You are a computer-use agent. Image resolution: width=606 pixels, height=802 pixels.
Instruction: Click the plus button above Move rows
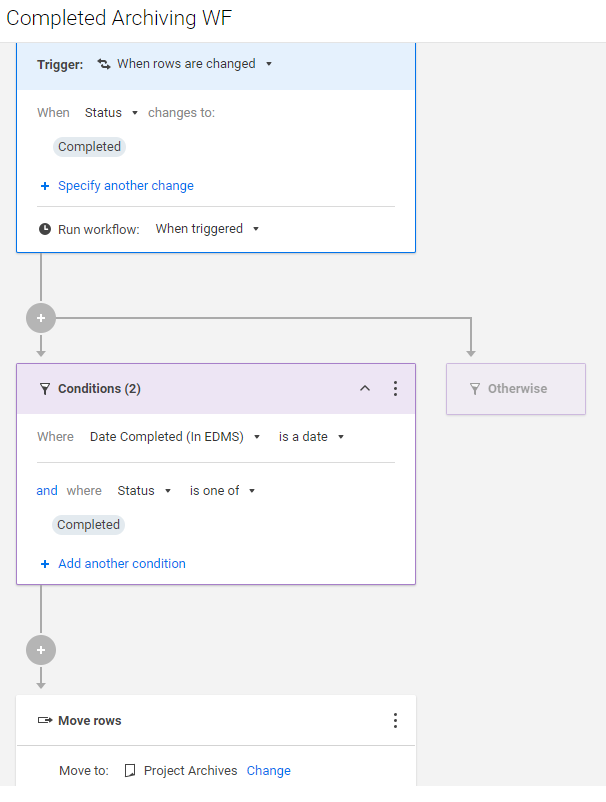41,650
